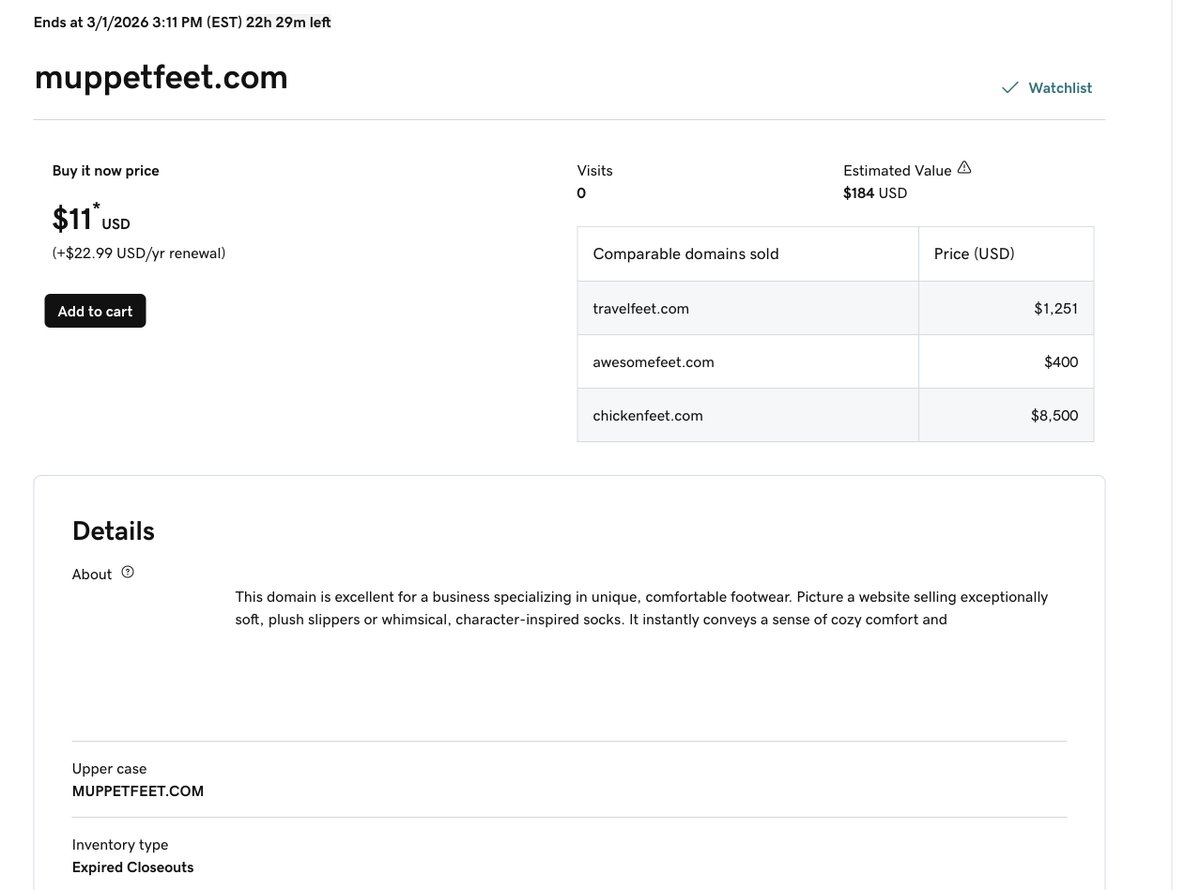The image size is (1200, 890).
Task: Click the $1,251 price cell
Action: 1006,308
